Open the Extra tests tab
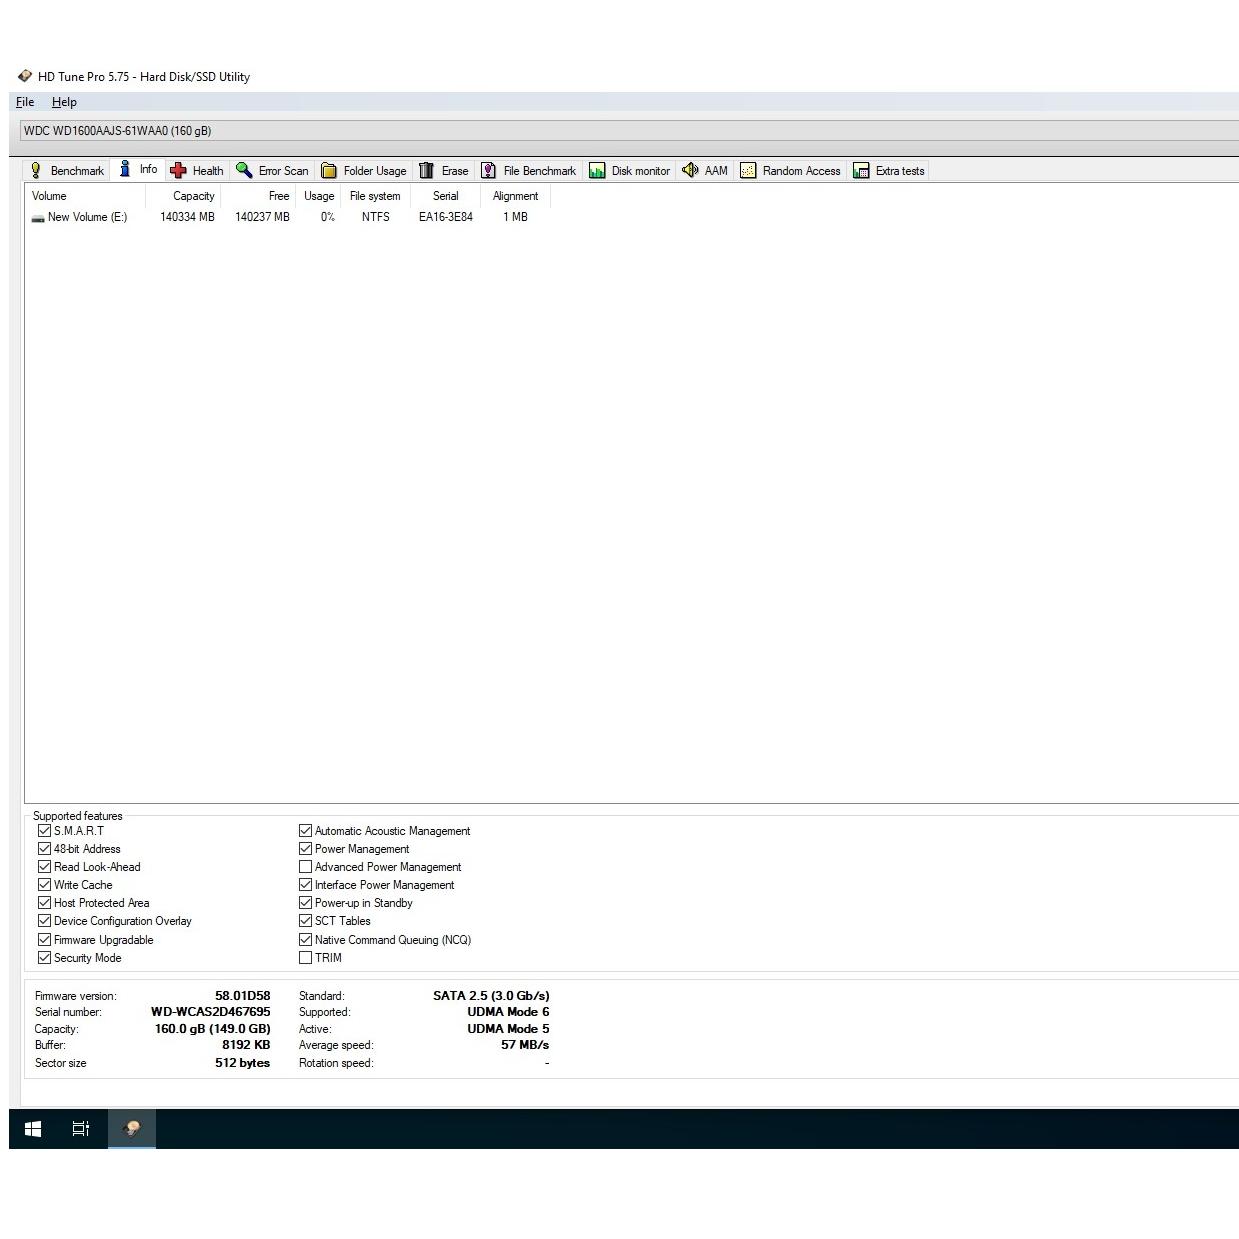This screenshot has width=1239, height=1239. pos(889,171)
